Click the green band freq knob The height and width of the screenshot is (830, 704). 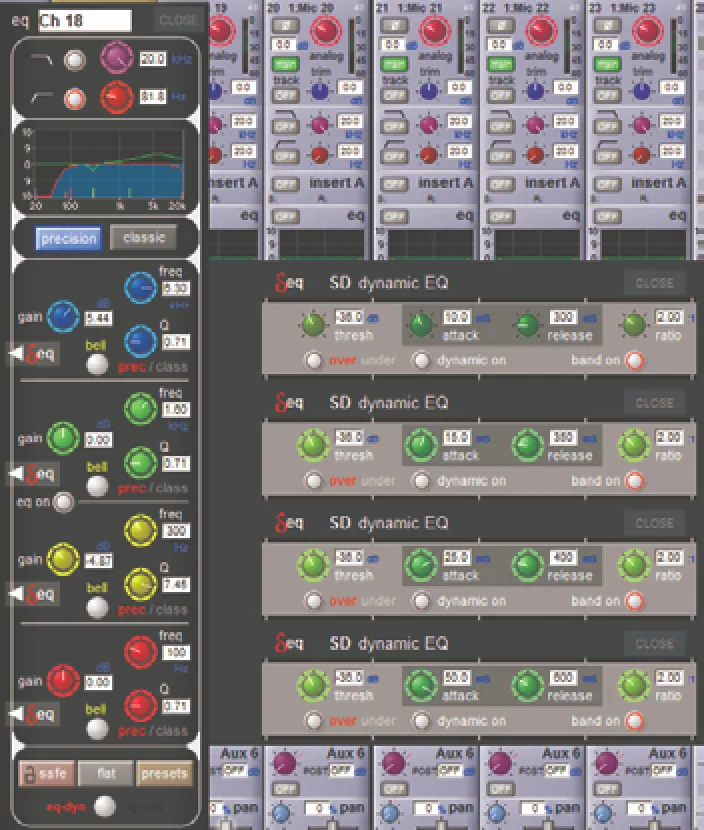pyautogui.click(x=140, y=409)
